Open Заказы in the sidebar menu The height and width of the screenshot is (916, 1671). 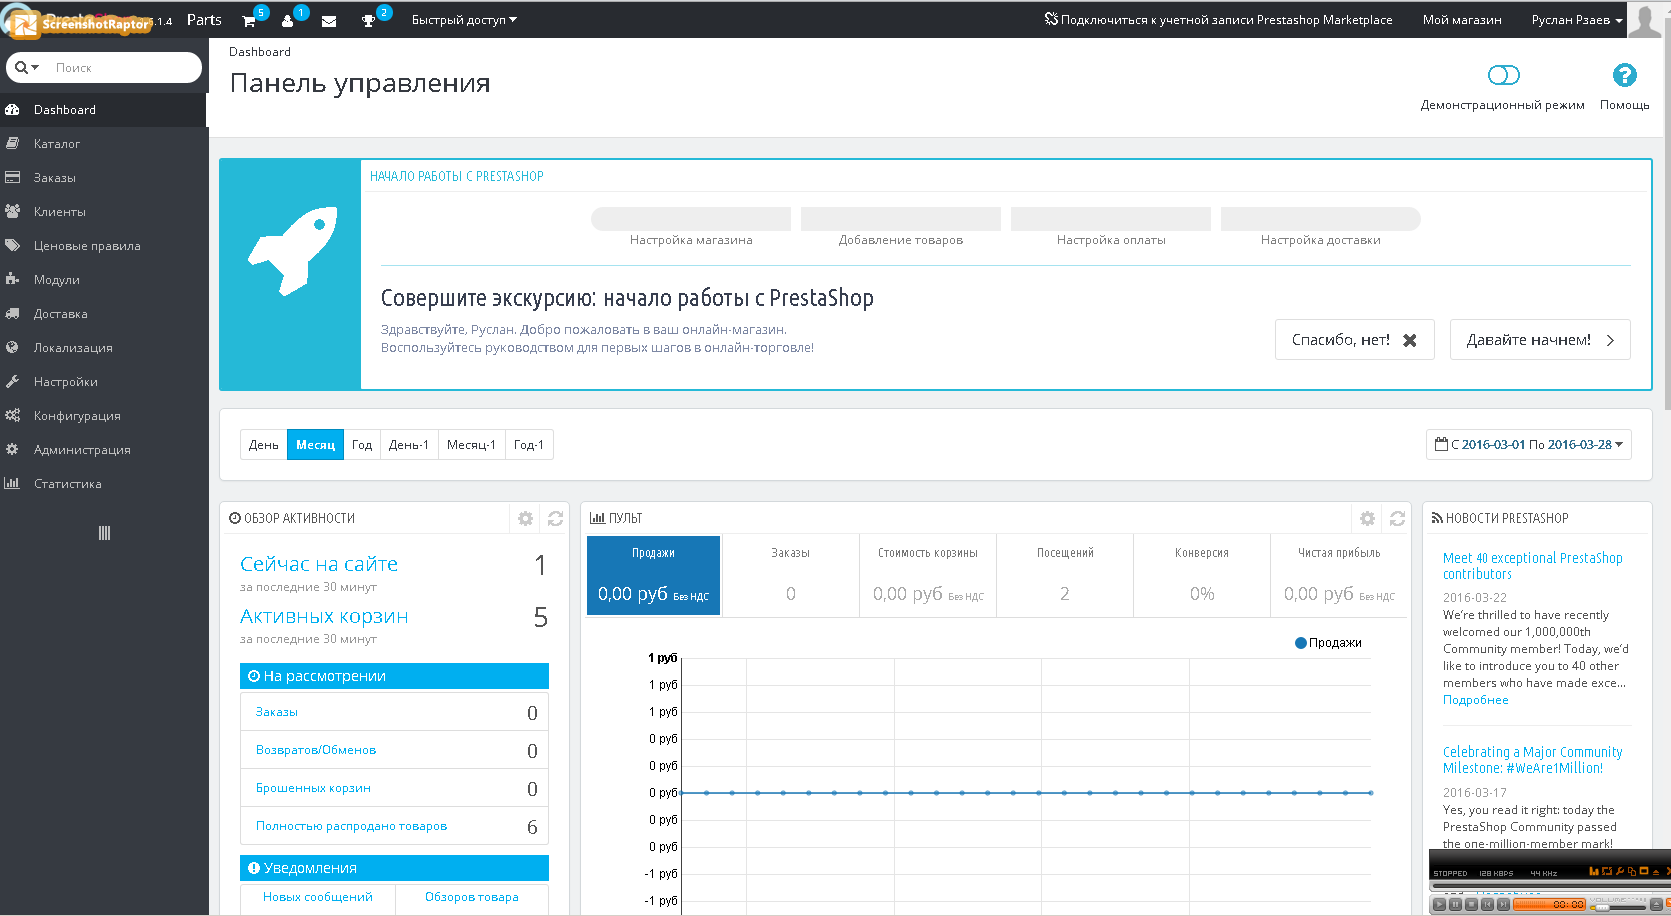pyautogui.click(x=104, y=178)
